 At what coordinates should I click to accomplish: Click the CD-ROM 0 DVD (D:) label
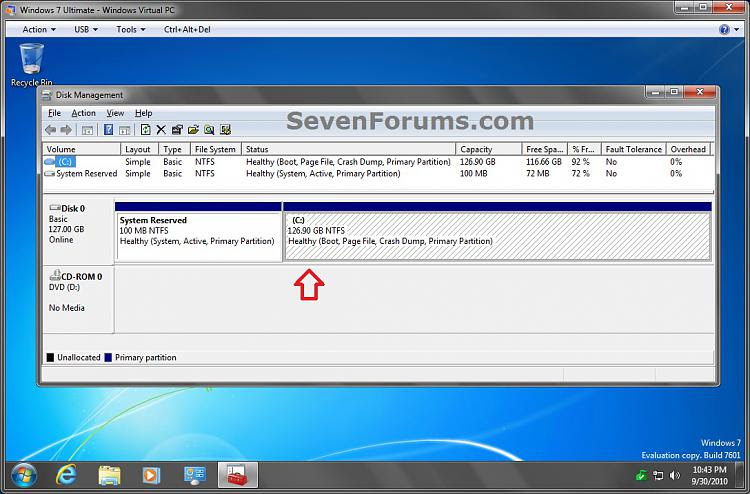78,299
